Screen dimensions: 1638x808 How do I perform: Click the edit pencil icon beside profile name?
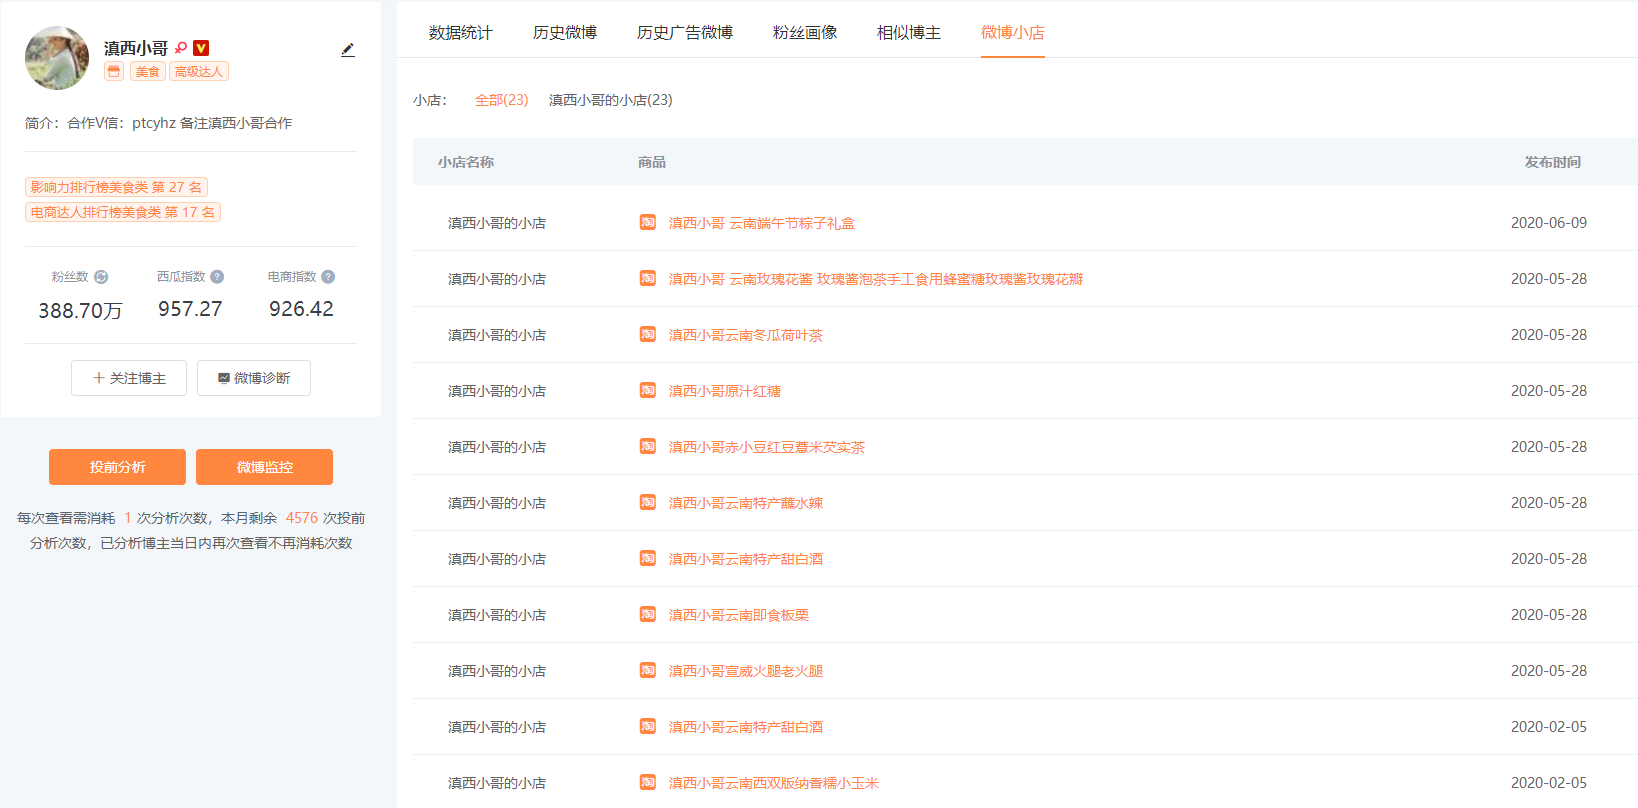347,50
